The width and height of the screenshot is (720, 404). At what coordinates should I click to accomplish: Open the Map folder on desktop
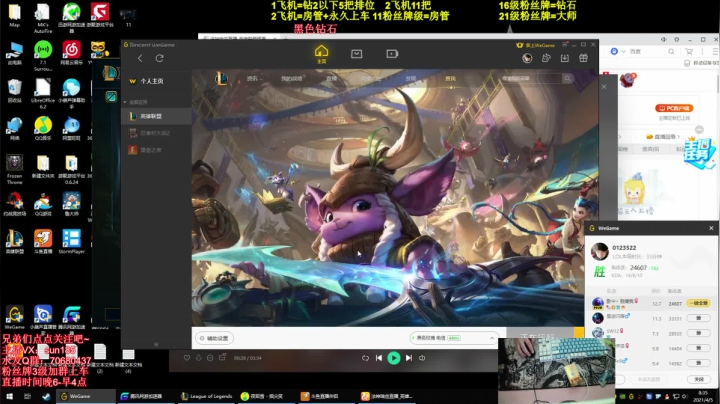15,15
